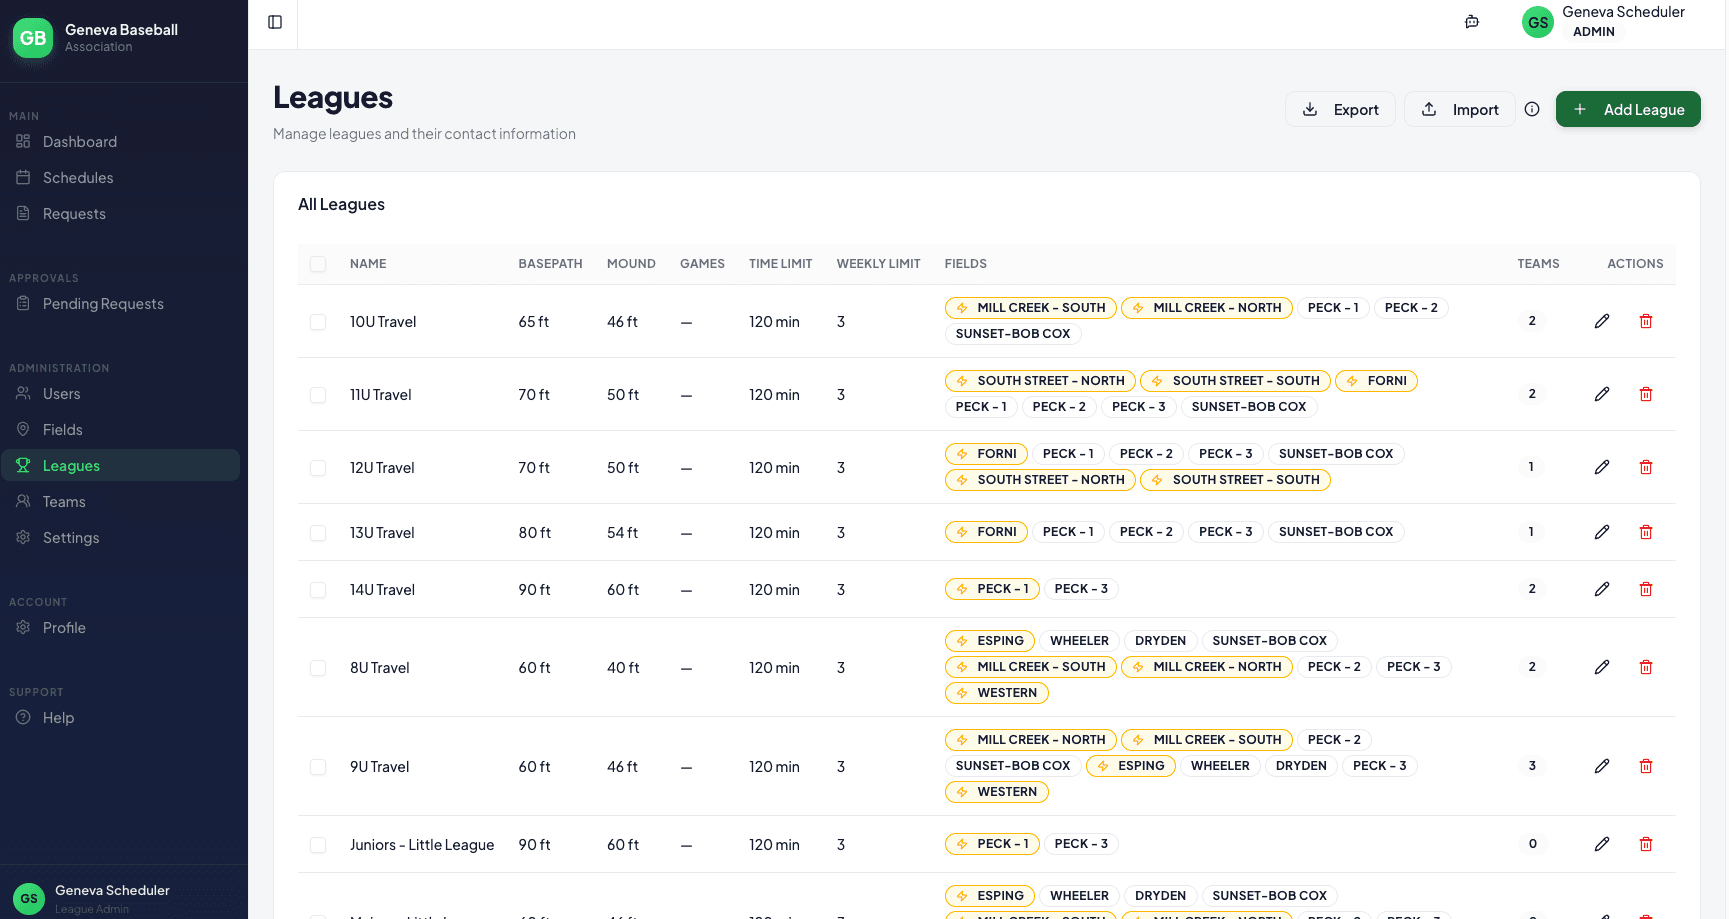Click the flag icon in the top bar

(1471, 21)
